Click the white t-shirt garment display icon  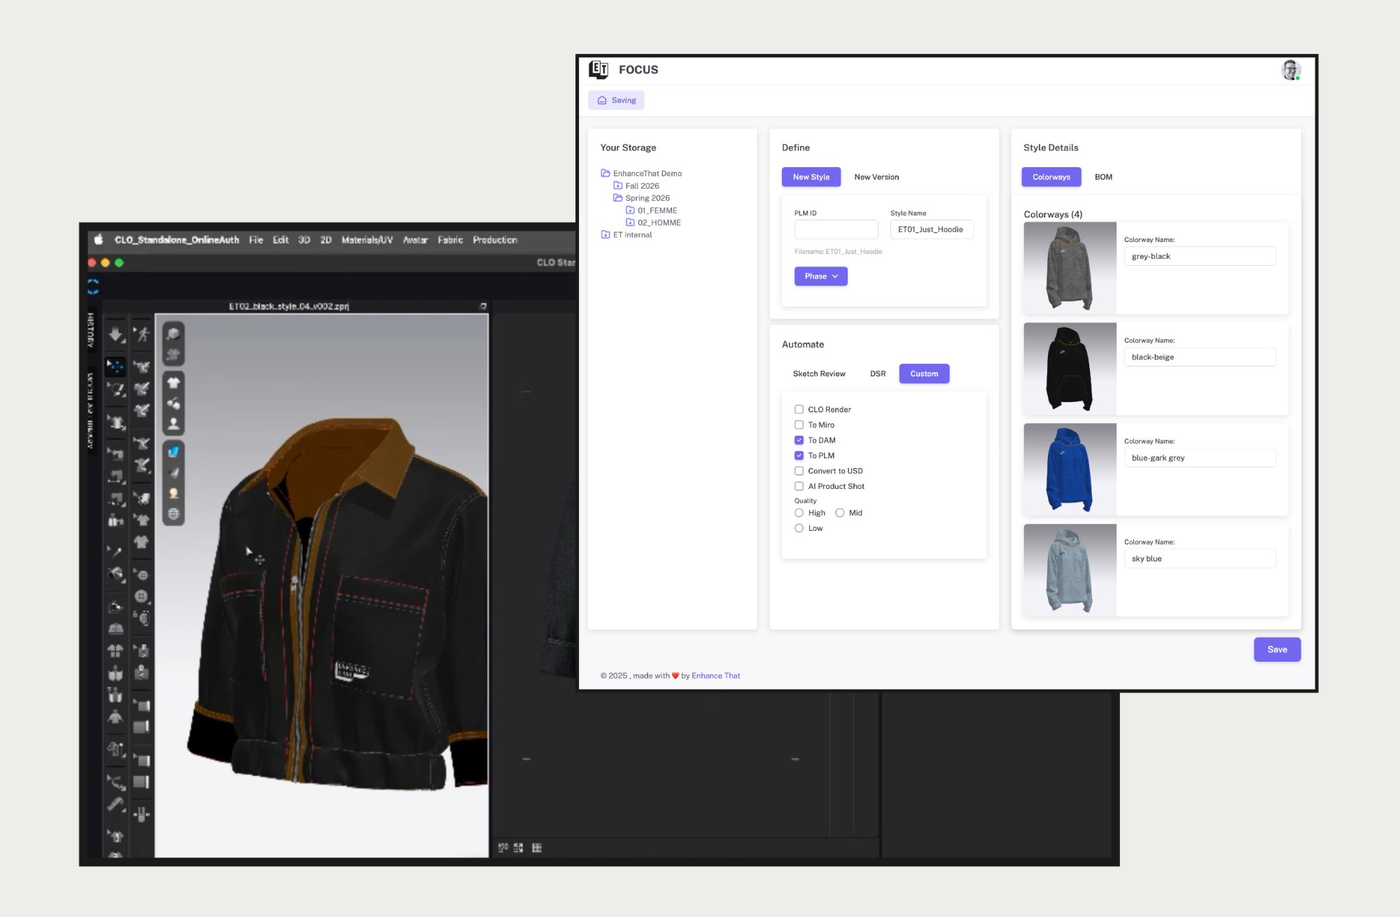173,382
